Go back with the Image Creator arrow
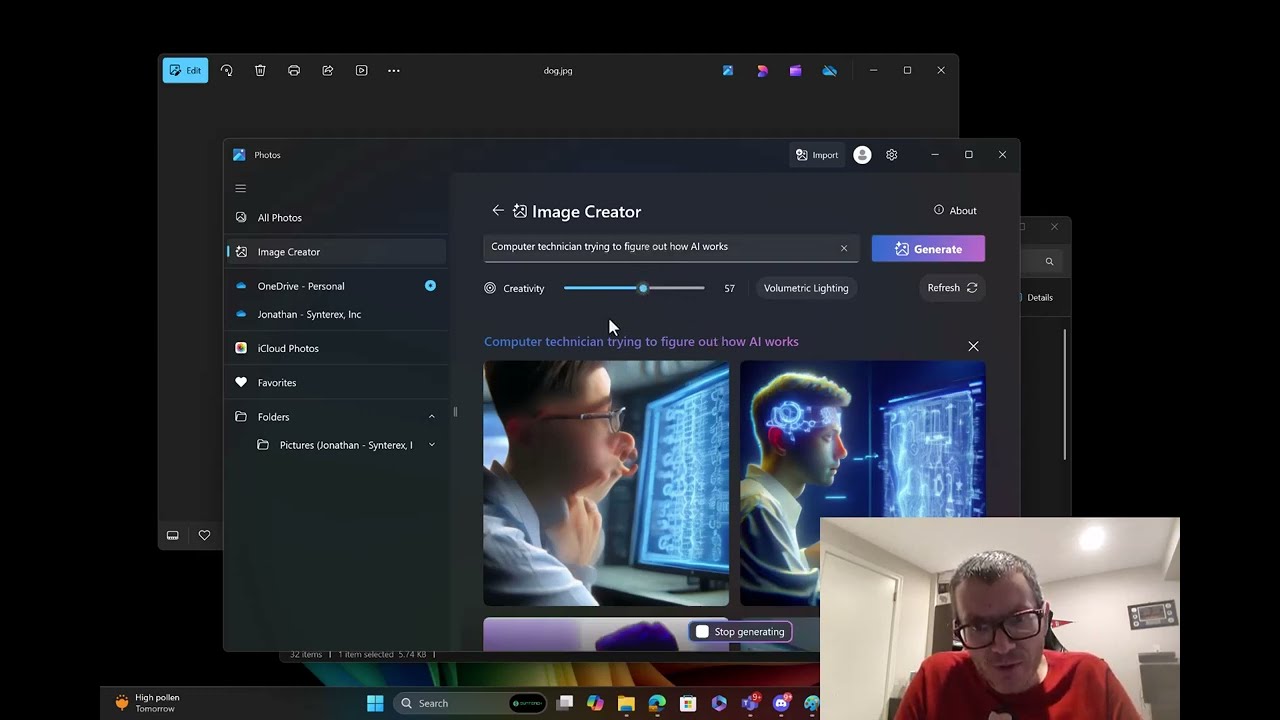The width and height of the screenshot is (1280, 720). [498, 211]
